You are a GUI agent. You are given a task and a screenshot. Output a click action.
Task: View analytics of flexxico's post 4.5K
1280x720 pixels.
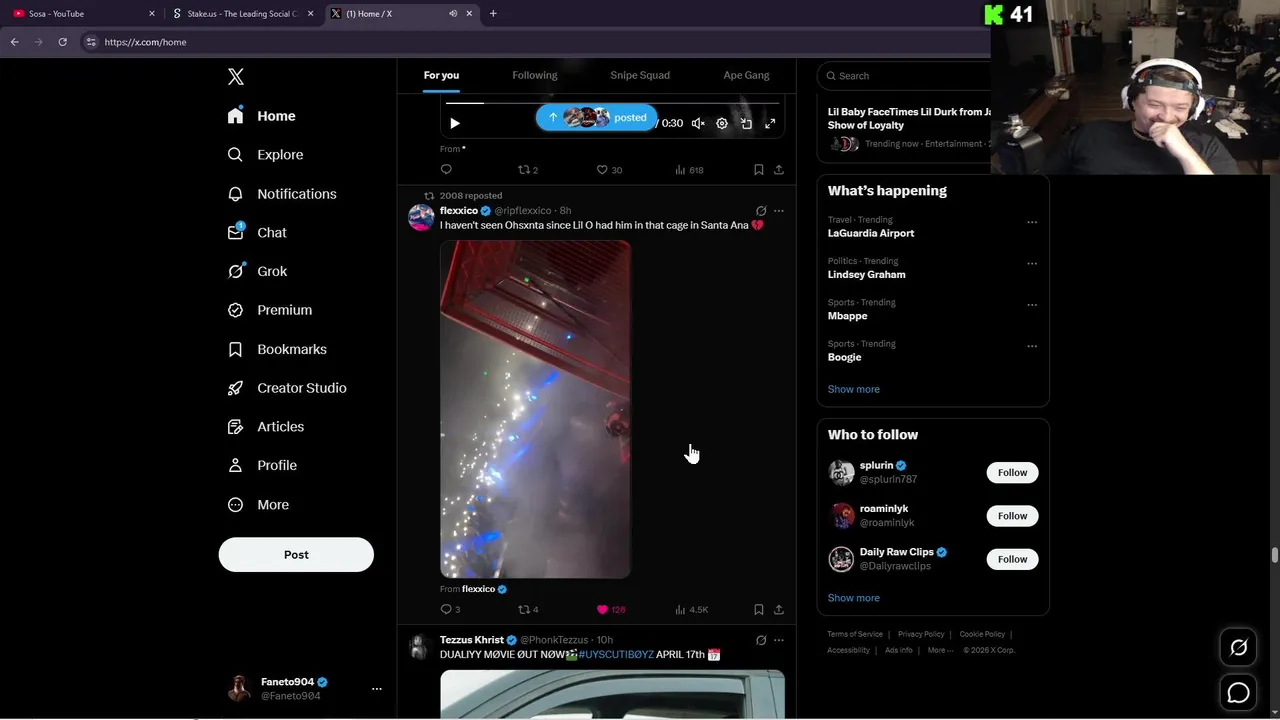click(x=691, y=609)
